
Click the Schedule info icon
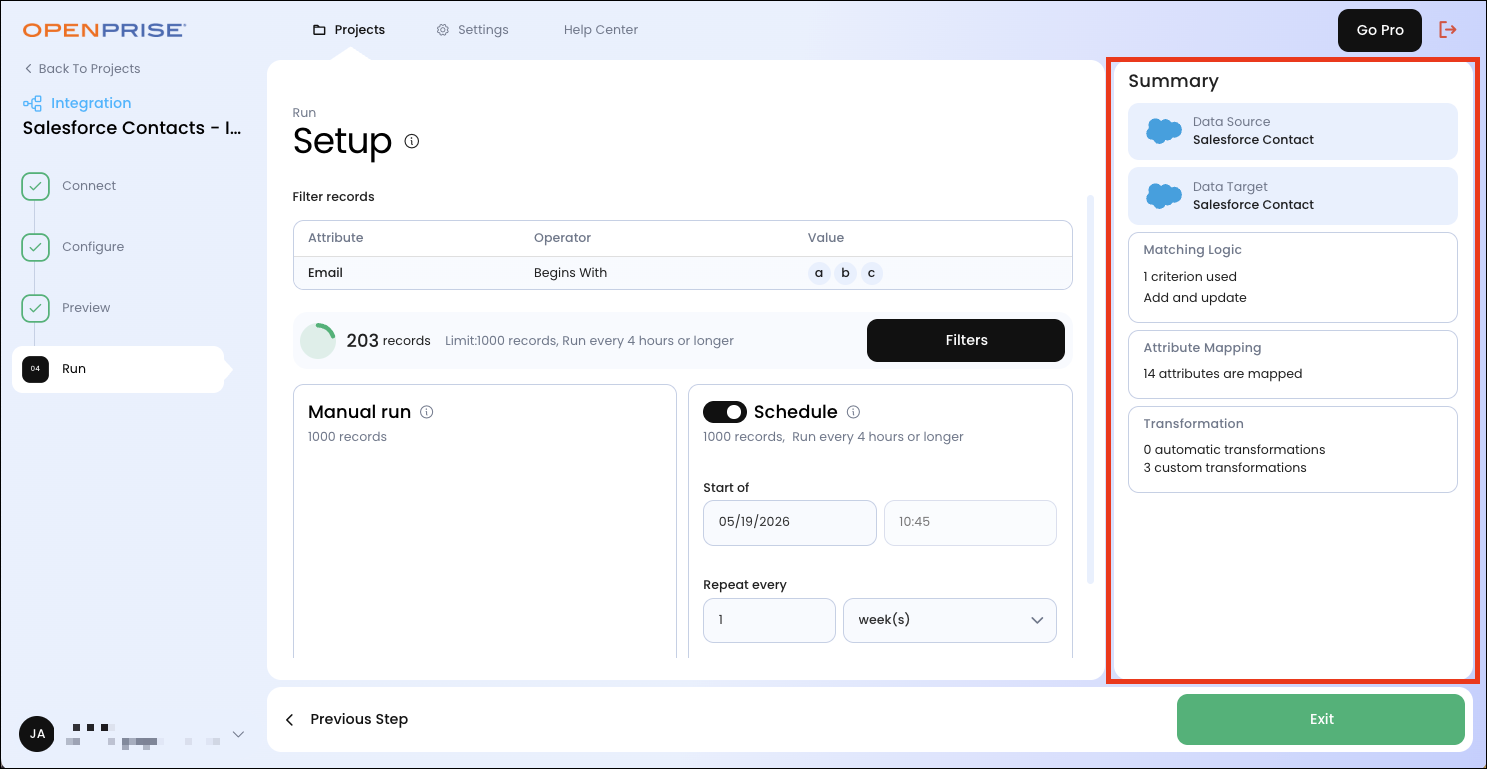click(x=854, y=412)
